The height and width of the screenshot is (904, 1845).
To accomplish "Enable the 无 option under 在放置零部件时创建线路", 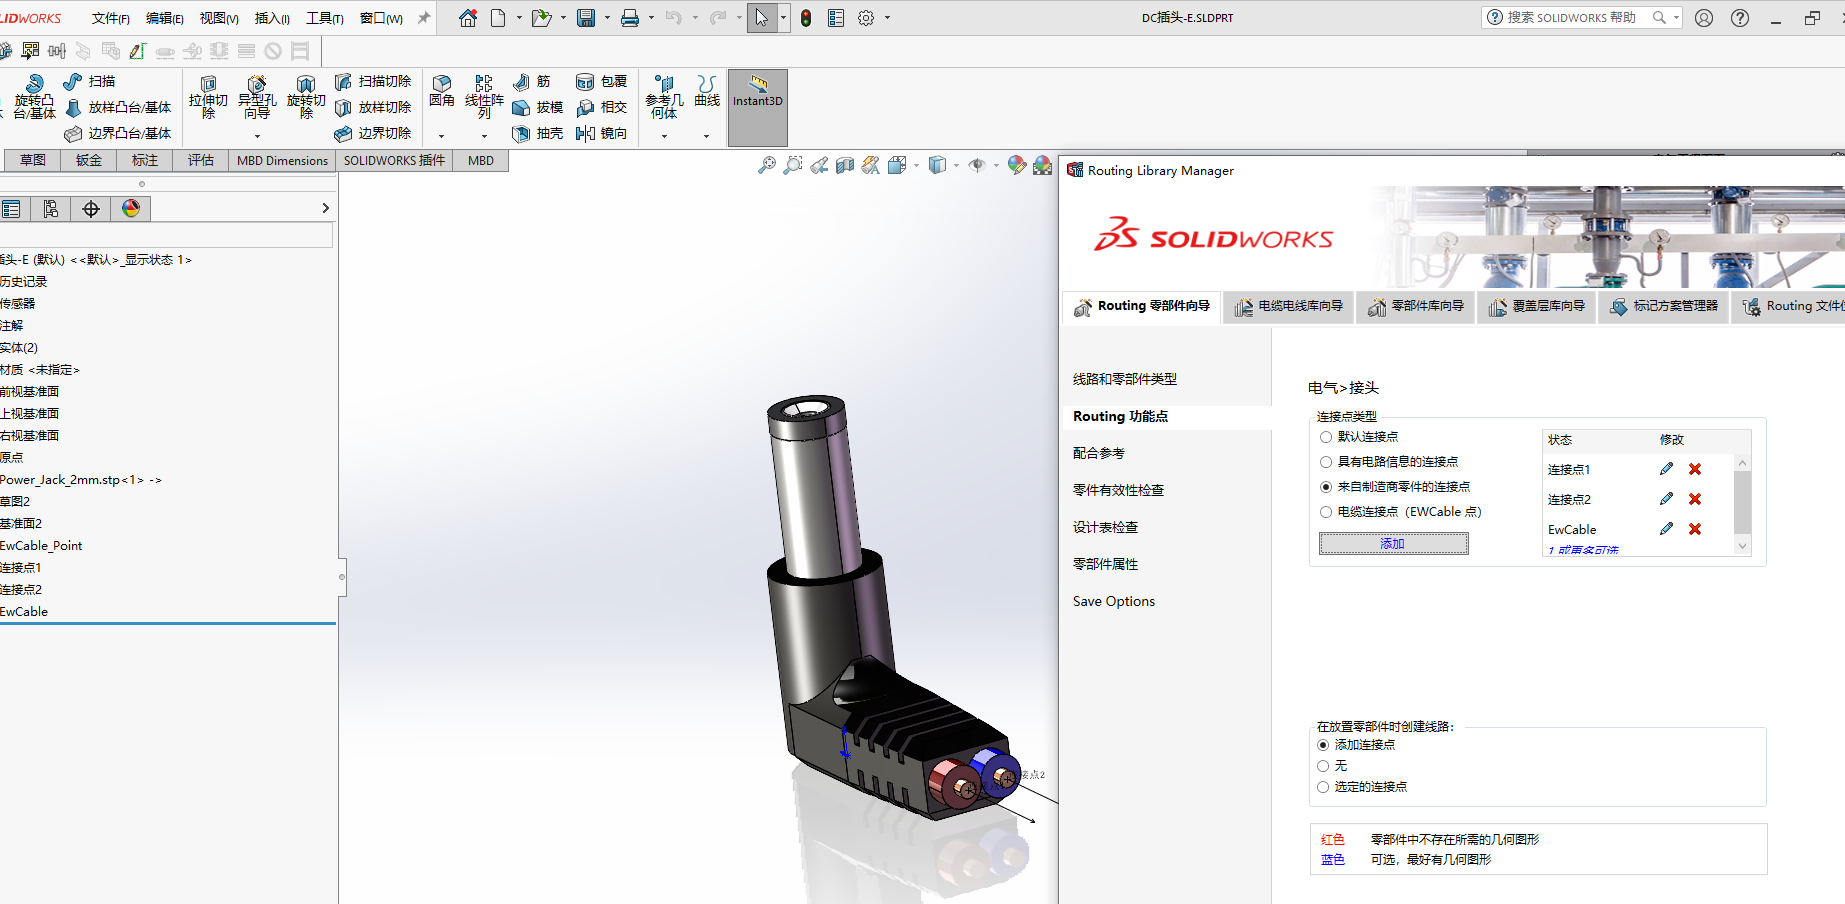I will (1322, 765).
